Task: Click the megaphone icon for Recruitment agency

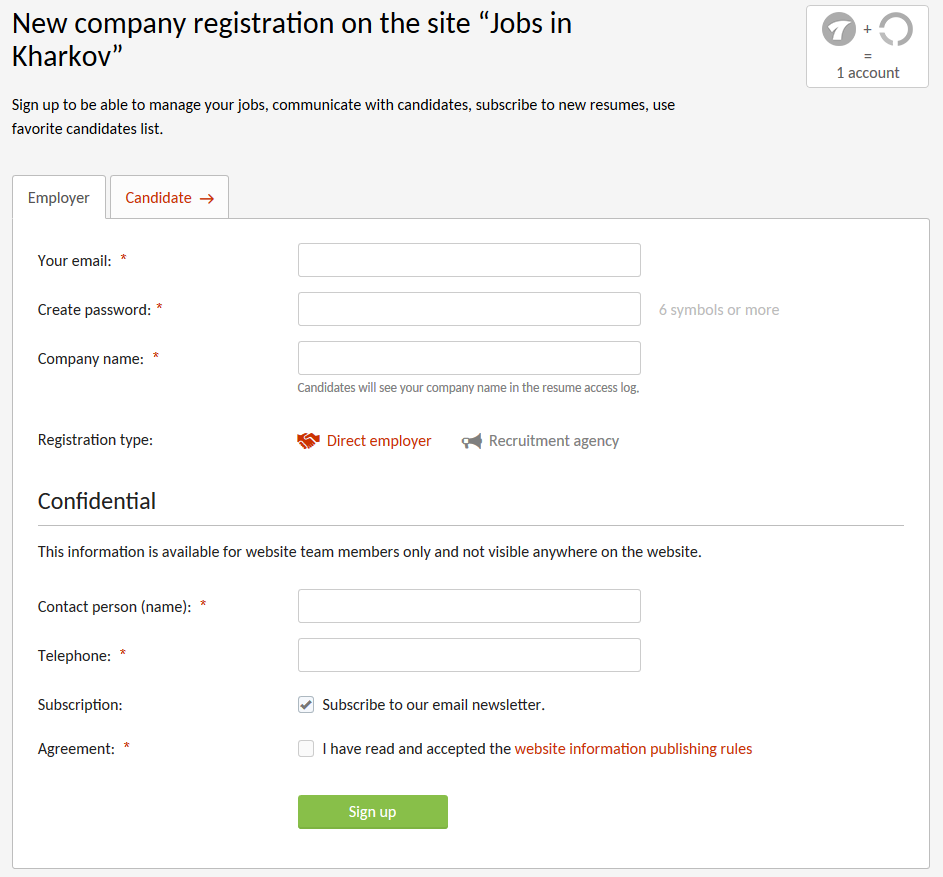Action: click(x=472, y=441)
